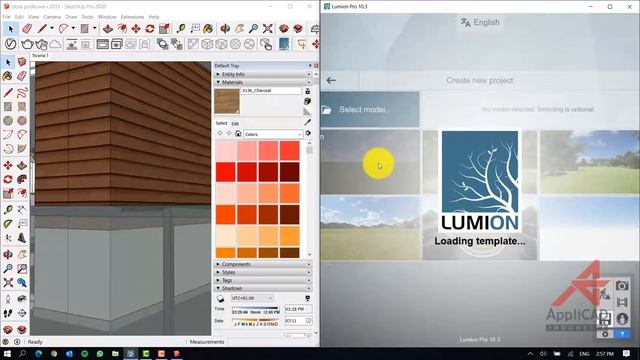This screenshot has width=640, height=360.
Task: Select the Protractor tool in left palette
Action: [x=8, y=224]
